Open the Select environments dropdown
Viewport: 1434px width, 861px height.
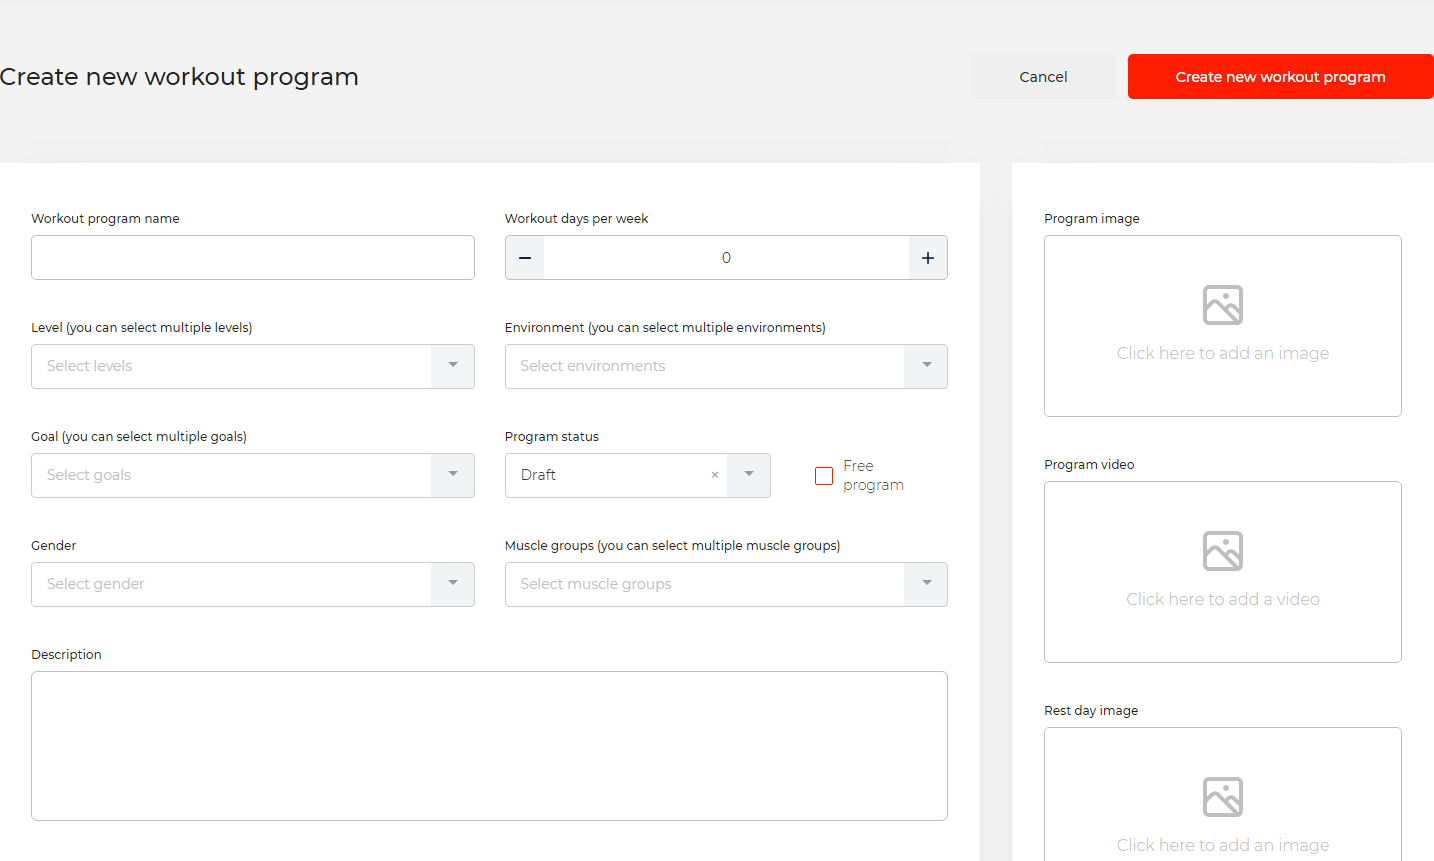coord(926,366)
